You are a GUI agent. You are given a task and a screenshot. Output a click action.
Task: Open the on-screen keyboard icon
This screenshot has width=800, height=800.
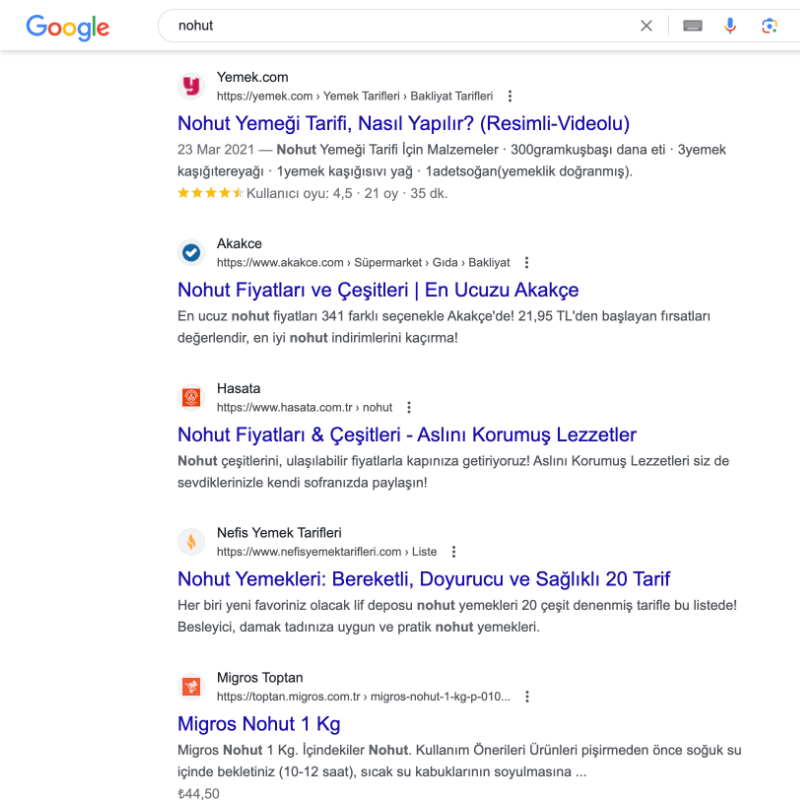pos(692,26)
